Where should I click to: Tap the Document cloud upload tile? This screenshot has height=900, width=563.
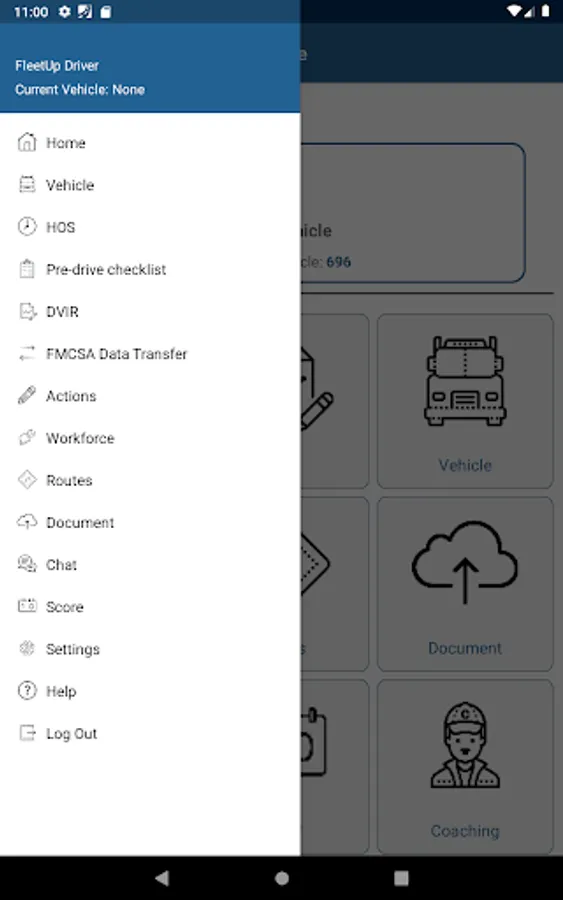click(465, 584)
